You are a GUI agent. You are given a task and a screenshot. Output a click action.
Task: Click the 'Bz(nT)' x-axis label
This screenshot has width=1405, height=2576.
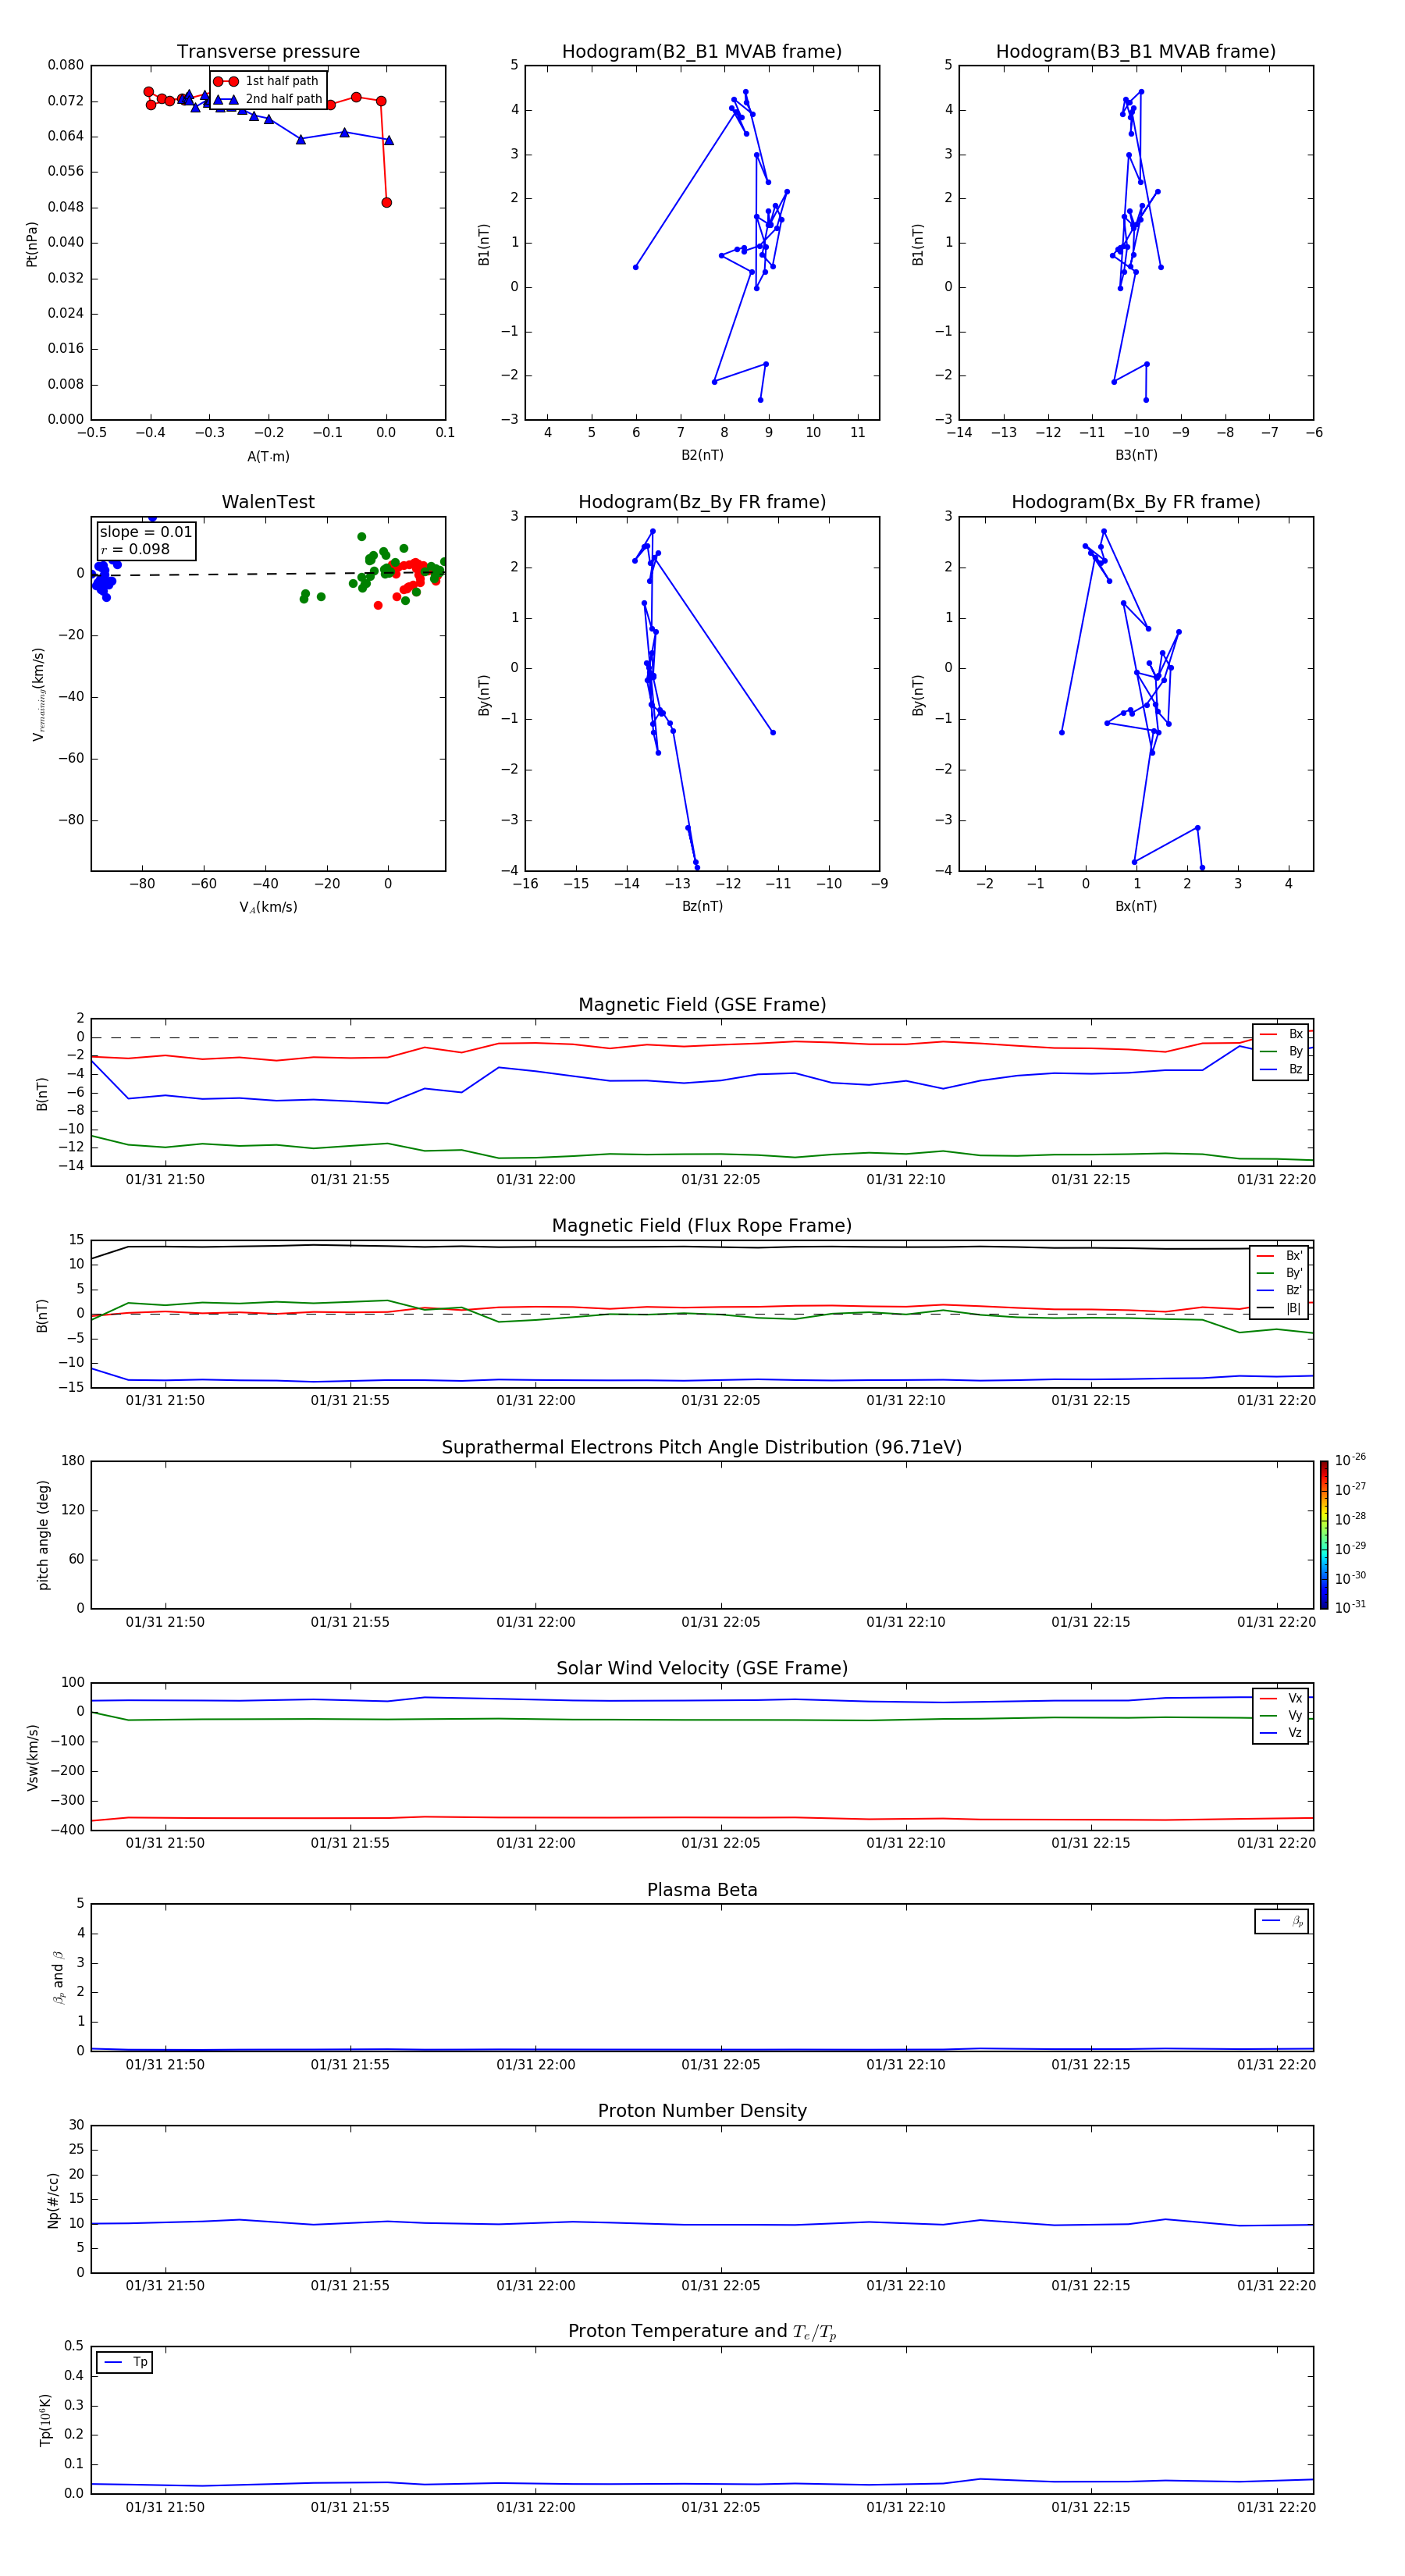[702, 906]
